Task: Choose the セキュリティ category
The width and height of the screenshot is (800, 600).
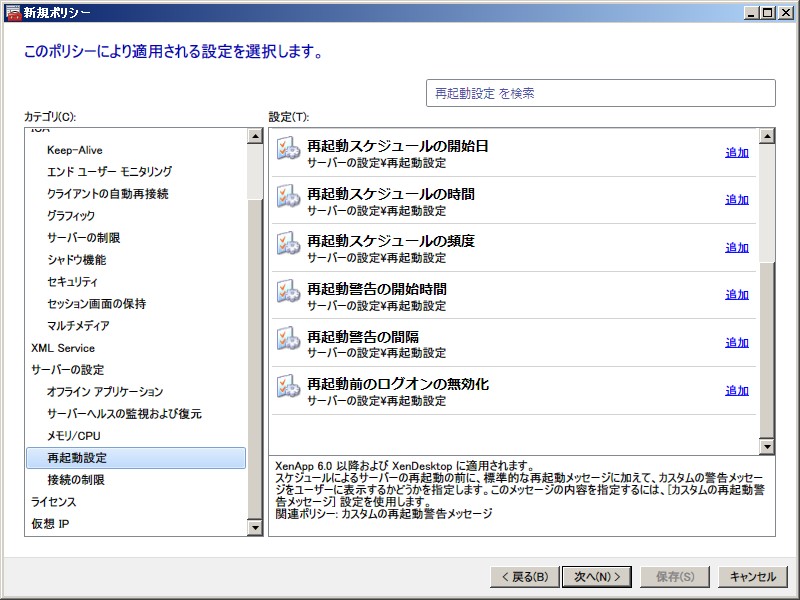Action: (72, 282)
